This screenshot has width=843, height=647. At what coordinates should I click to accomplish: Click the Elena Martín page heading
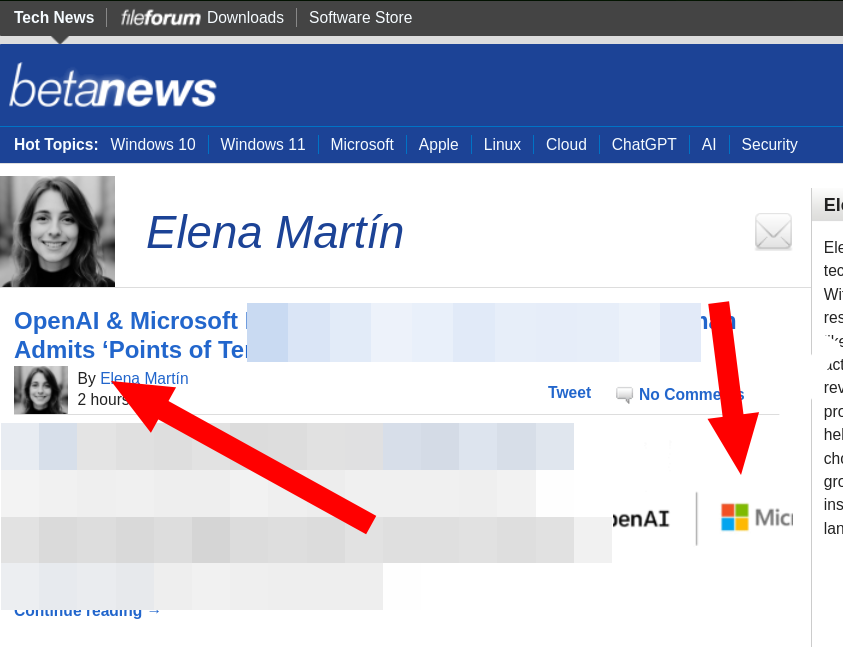pos(275,232)
